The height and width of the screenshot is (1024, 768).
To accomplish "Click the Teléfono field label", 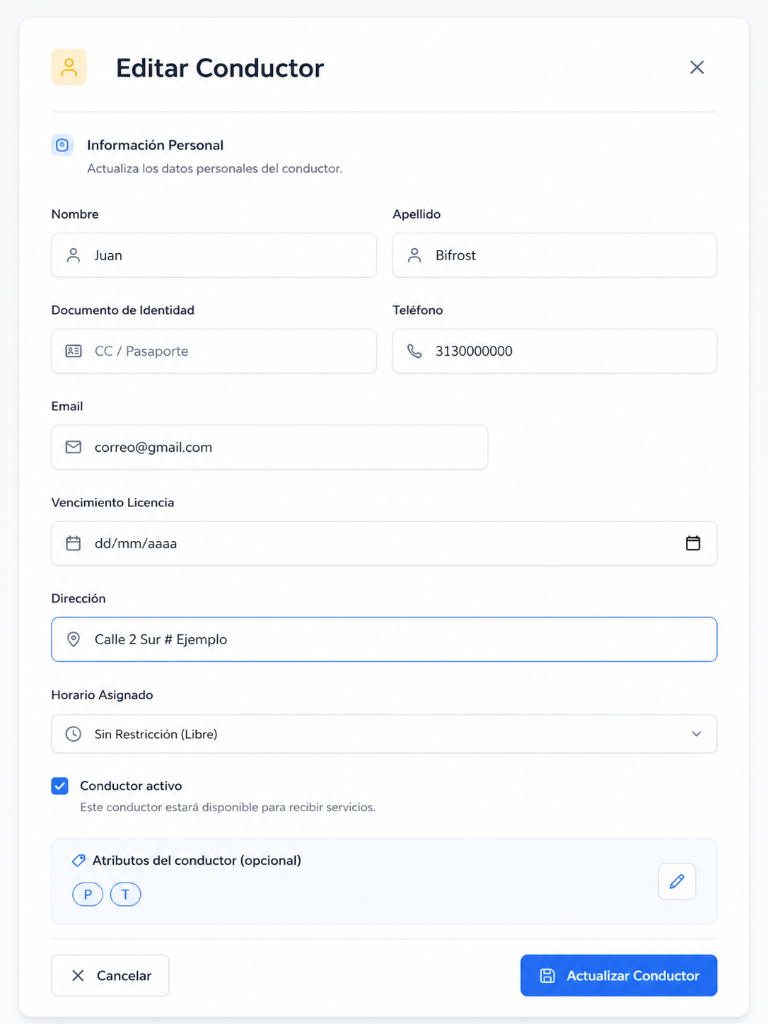I will (417, 310).
